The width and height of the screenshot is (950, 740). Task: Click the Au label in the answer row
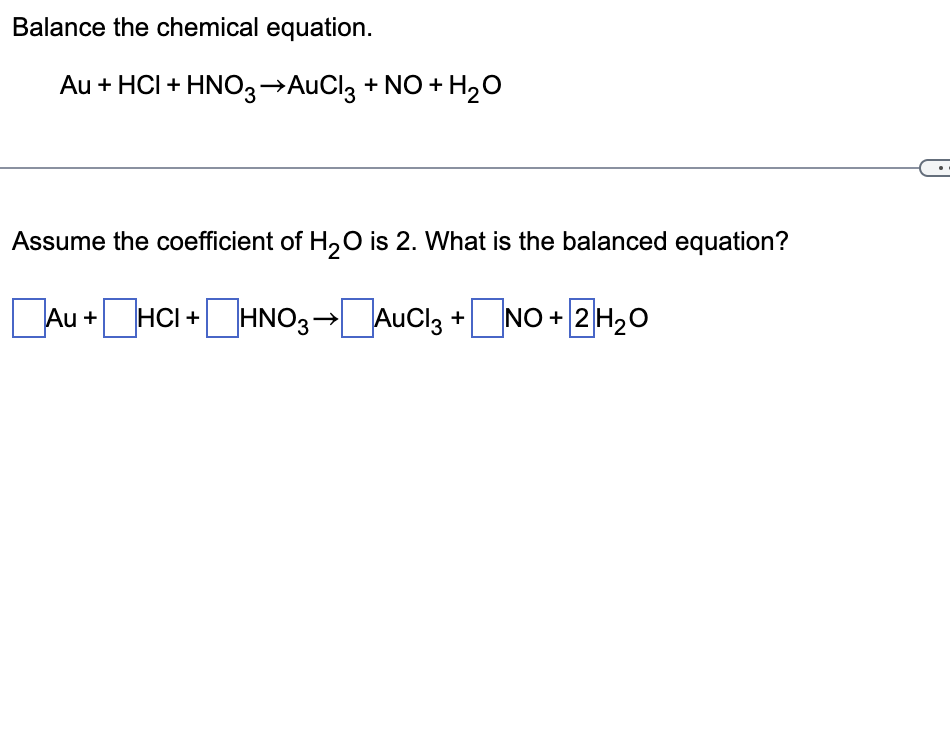pos(62,318)
